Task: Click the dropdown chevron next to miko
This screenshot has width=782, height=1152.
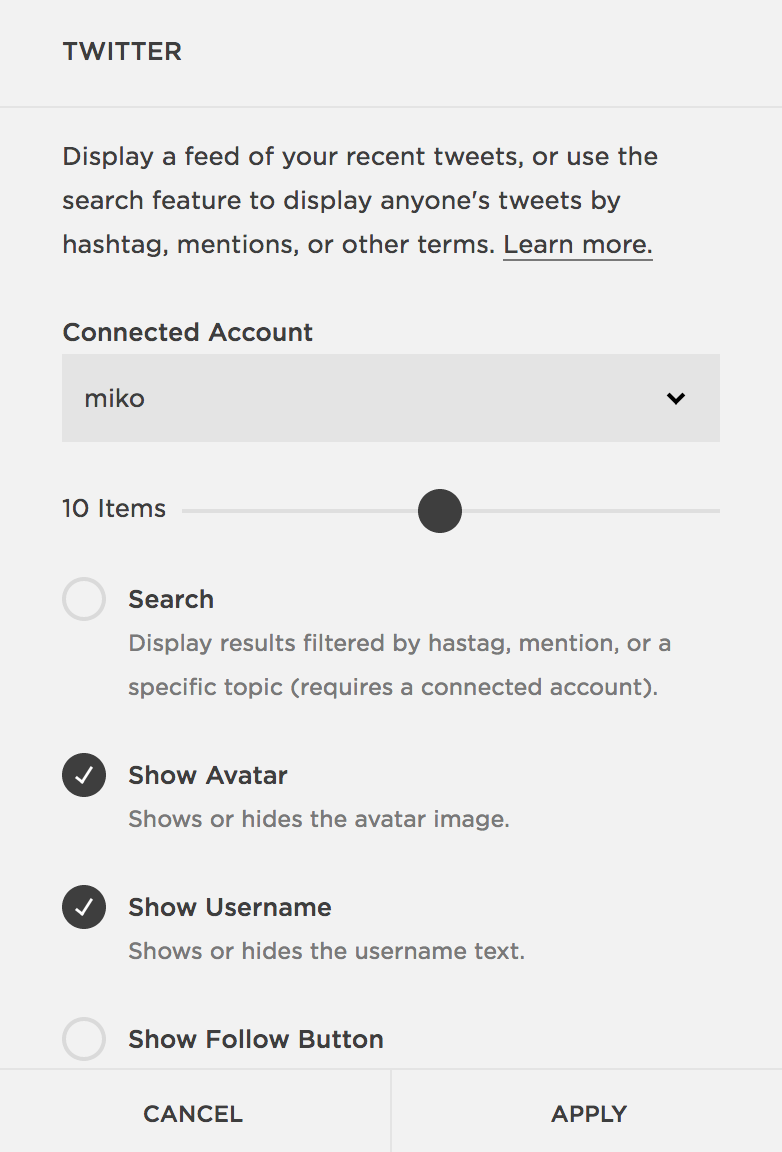Action: (675, 398)
